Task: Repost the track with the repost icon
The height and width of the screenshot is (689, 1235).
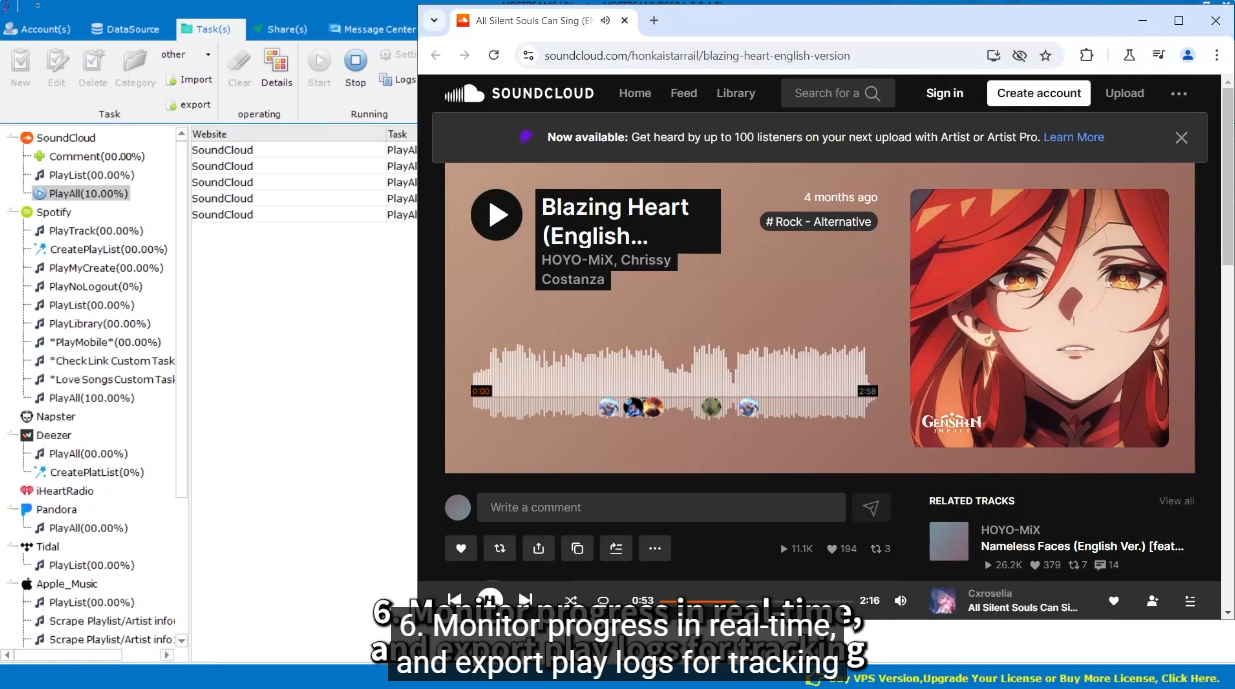Action: pos(500,548)
